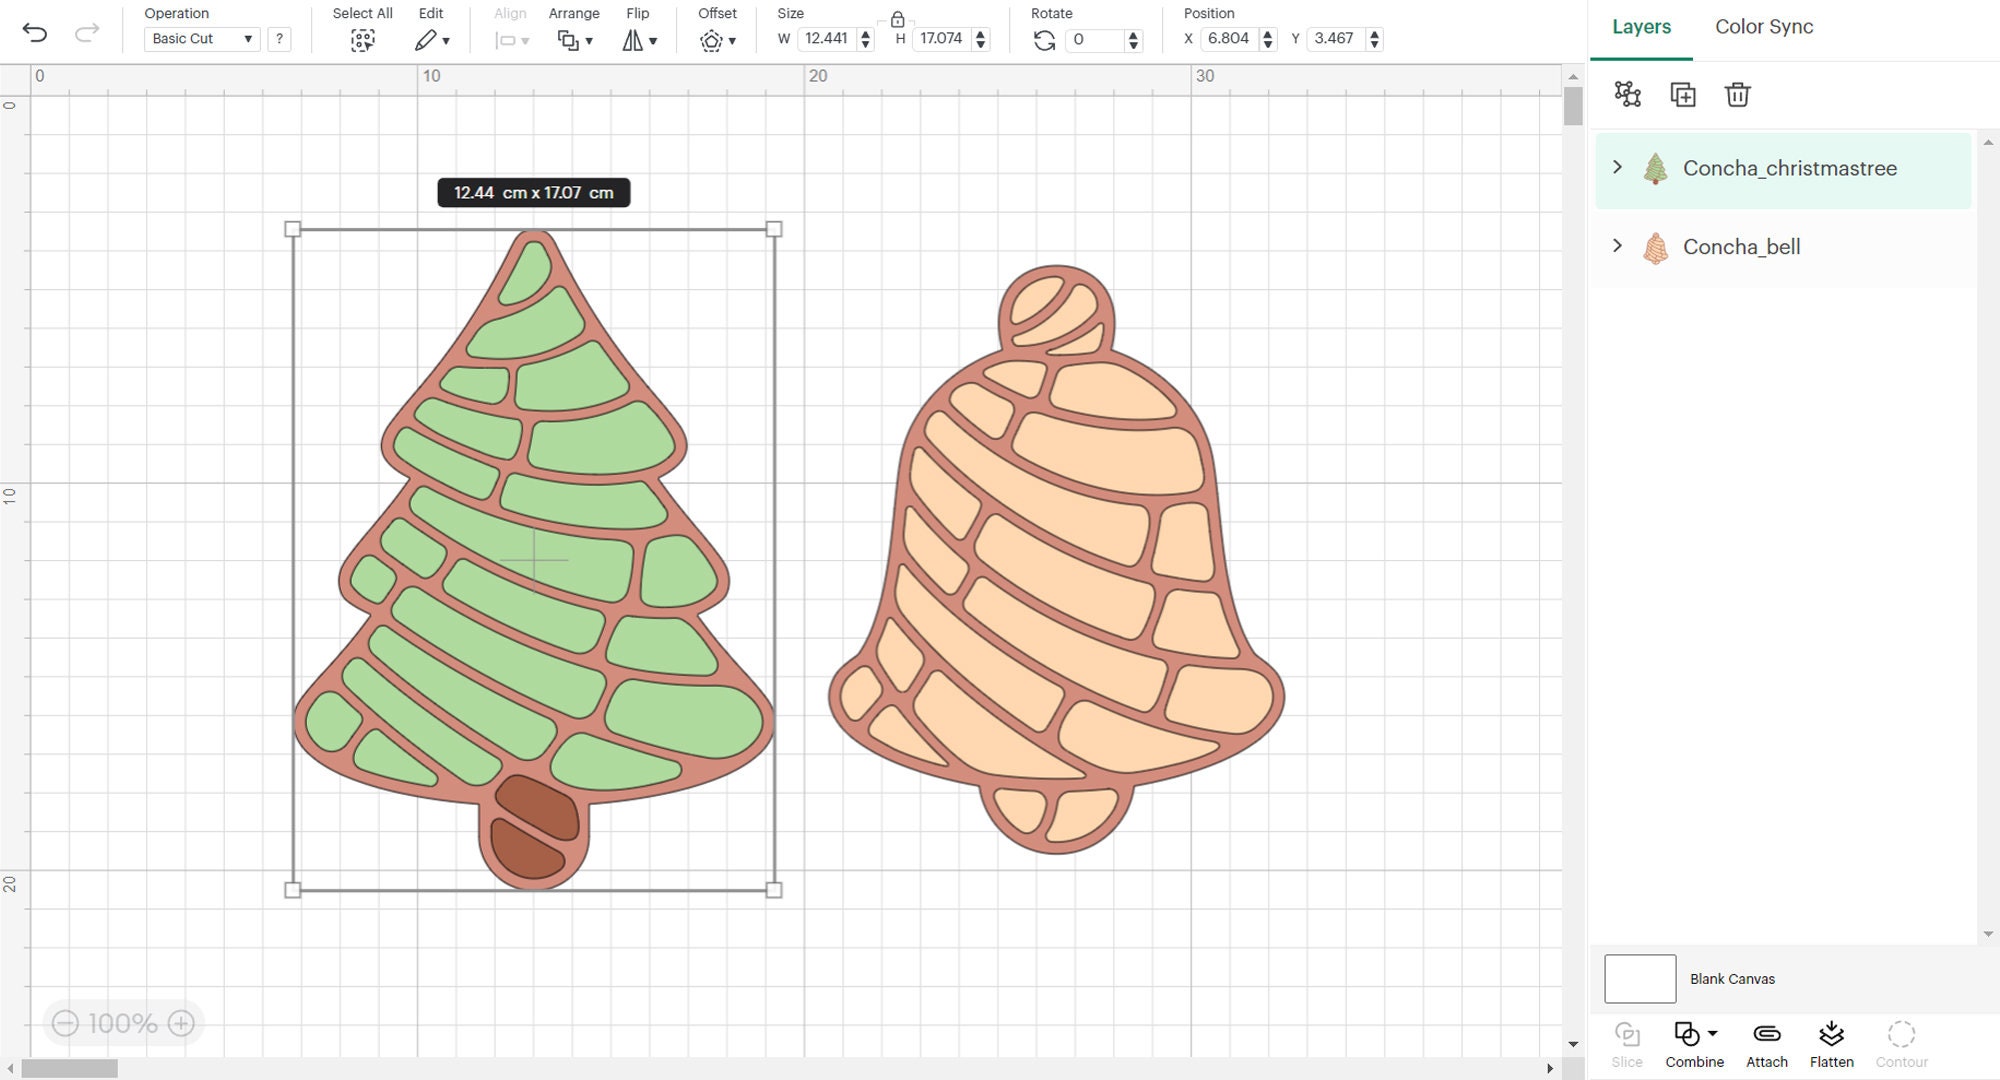Click the Blank Canvas color swatch
Screen dimensions: 2000x1080
tap(1640, 978)
